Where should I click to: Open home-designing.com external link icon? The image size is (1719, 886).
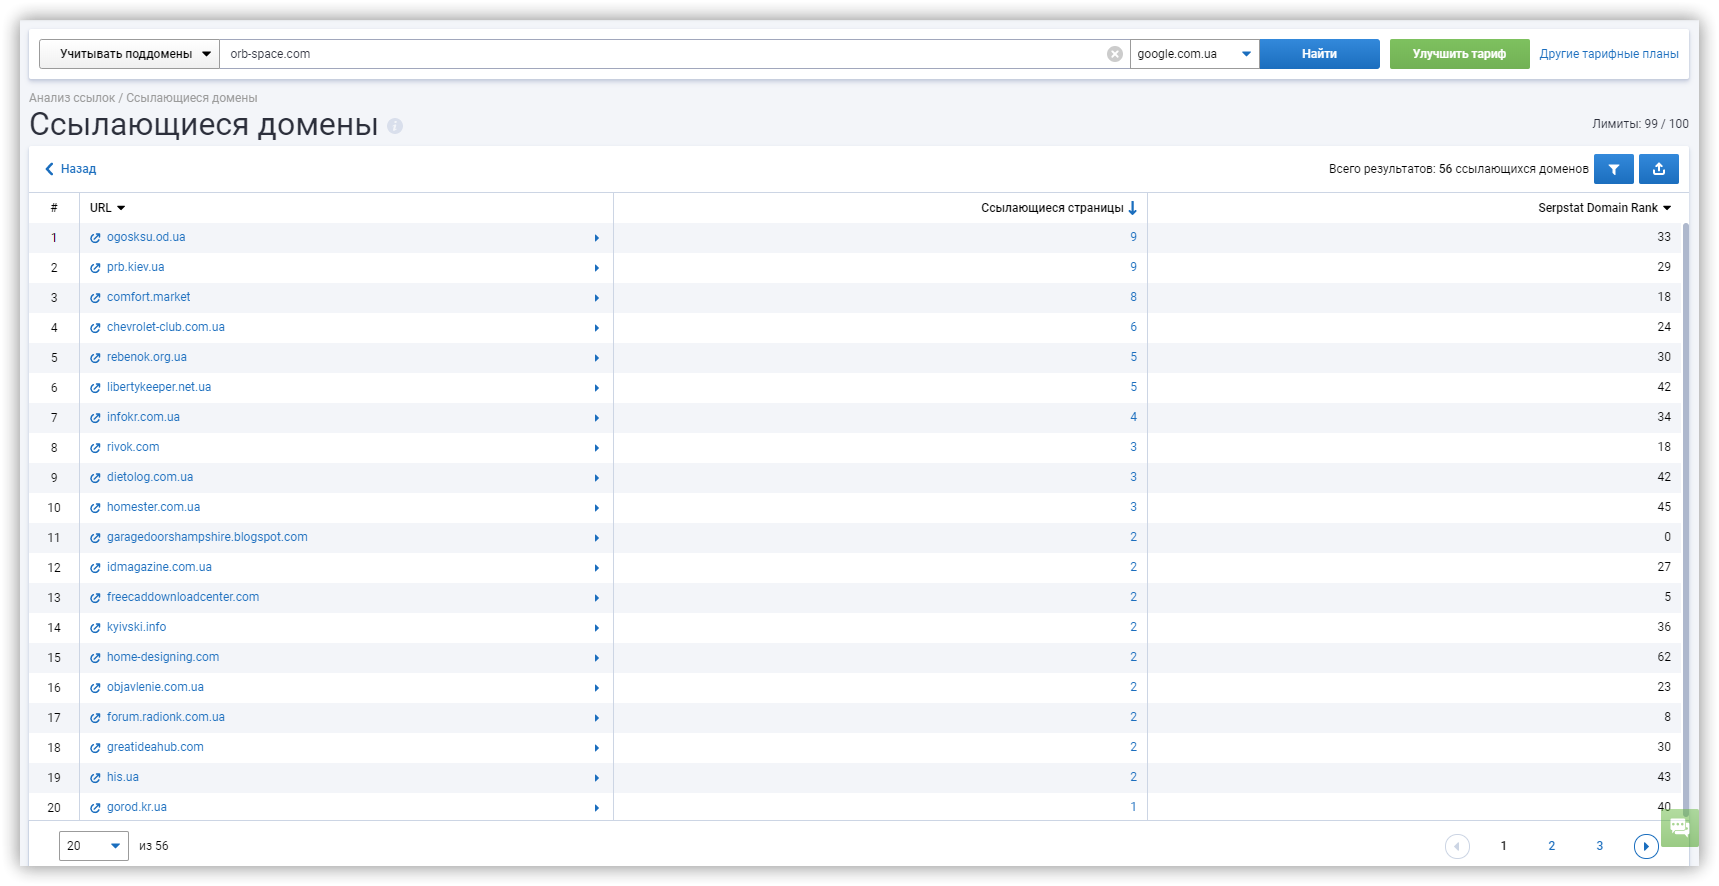(x=95, y=658)
